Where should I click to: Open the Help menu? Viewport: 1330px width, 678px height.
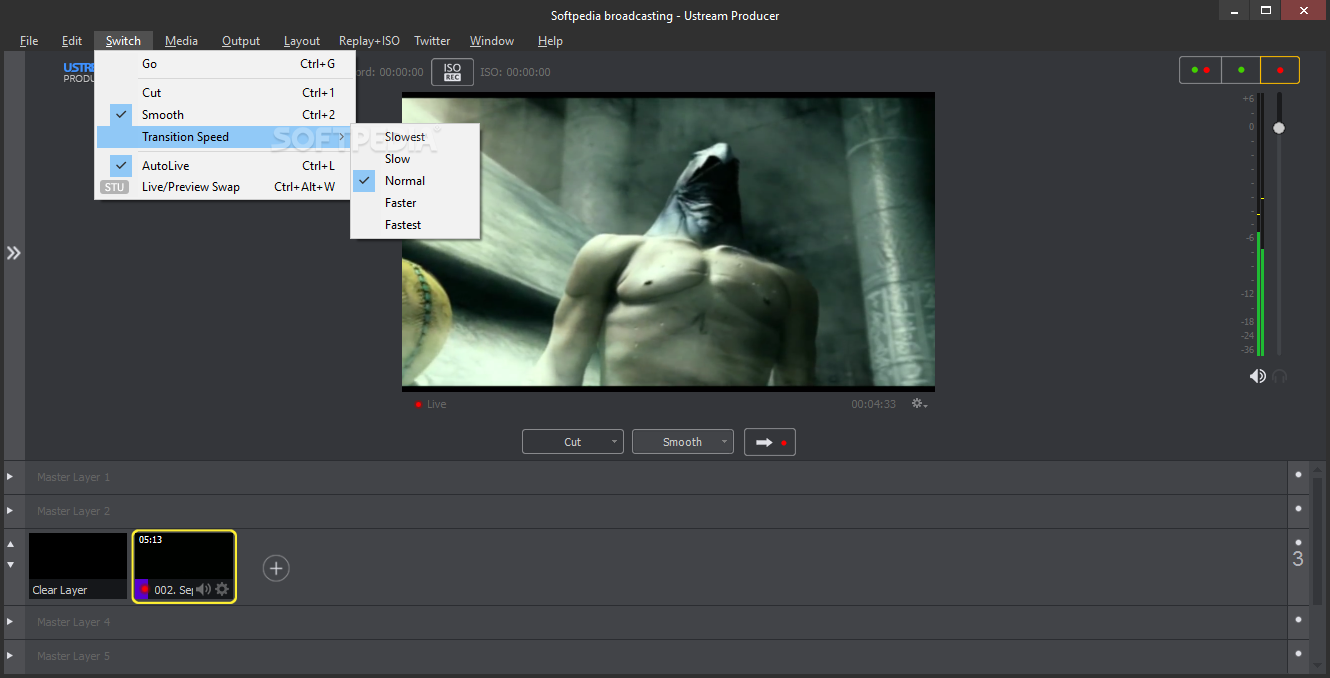tap(550, 41)
